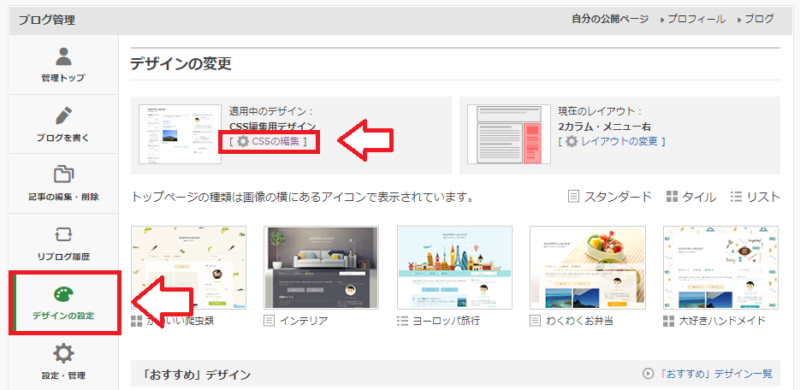Viewport: 800px width, 390px height.
Task: Click folder icon for 記事の編集・削除
Action: click(x=63, y=174)
